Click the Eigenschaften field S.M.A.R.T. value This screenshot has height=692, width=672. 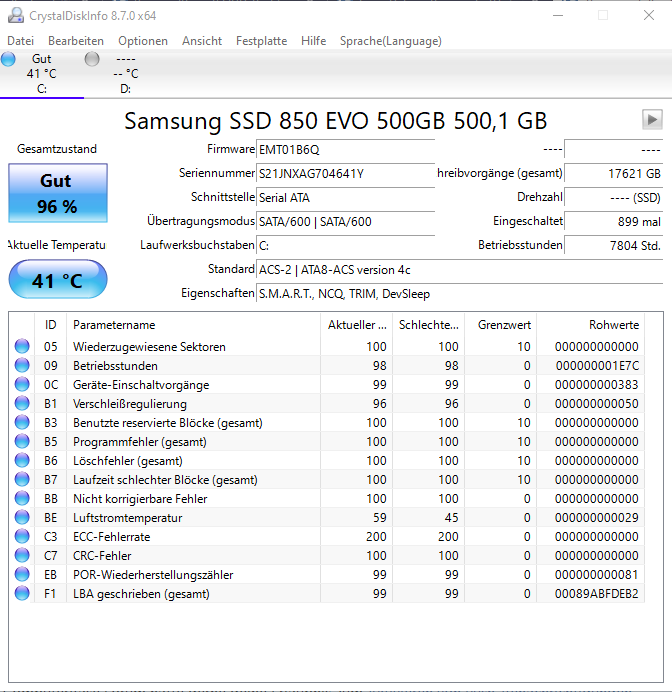point(459,293)
